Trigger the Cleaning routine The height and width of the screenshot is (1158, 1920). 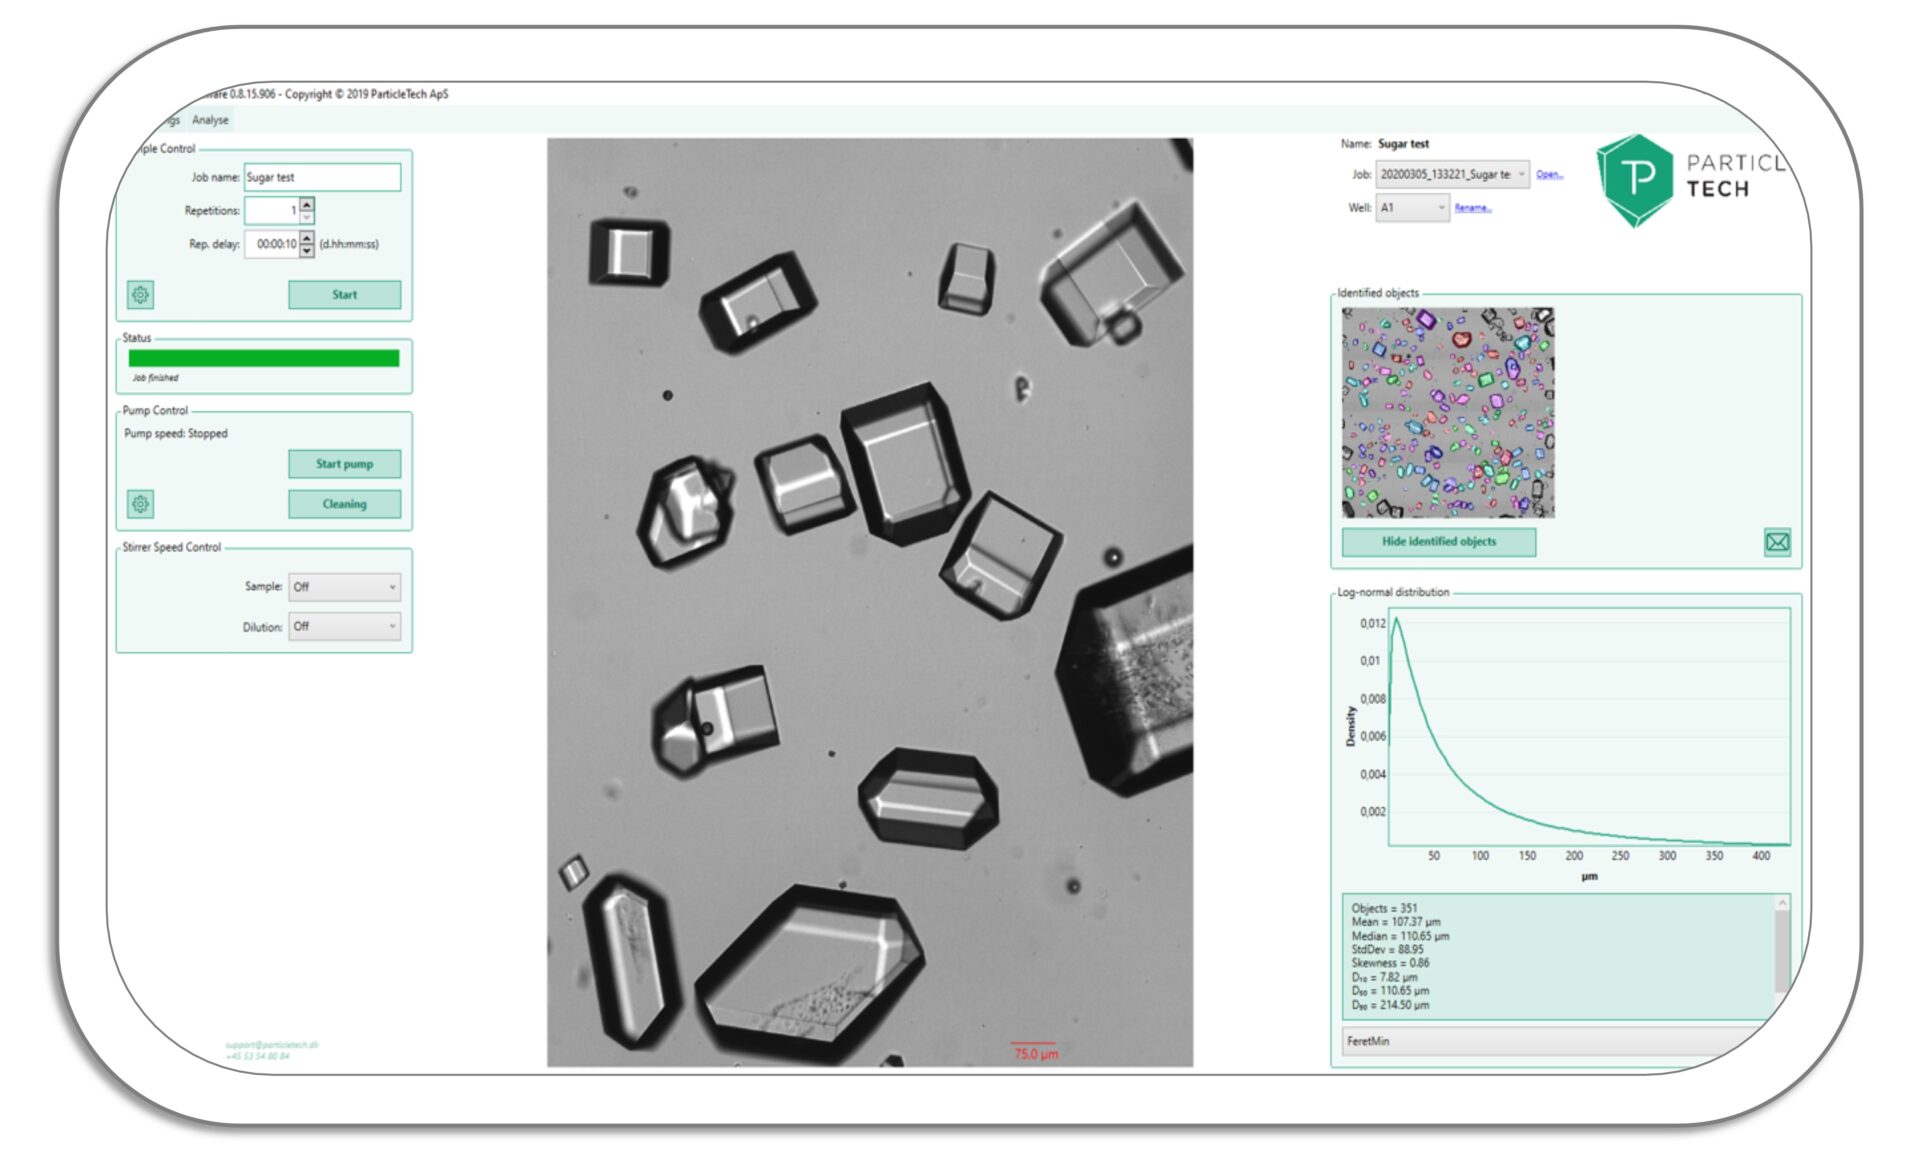pyautogui.click(x=344, y=504)
